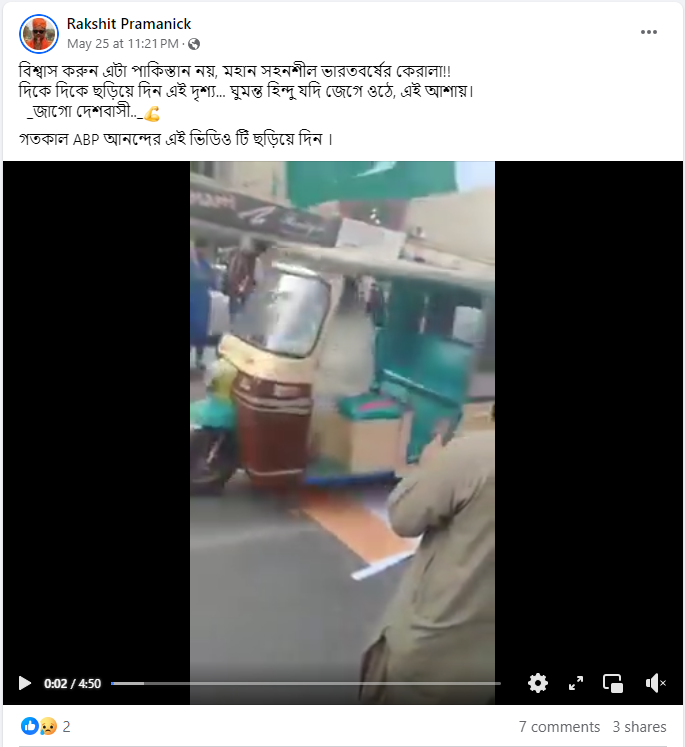This screenshot has height=747, width=685.
Task: View the sad reaction icon
Action: (x=48, y=727)
